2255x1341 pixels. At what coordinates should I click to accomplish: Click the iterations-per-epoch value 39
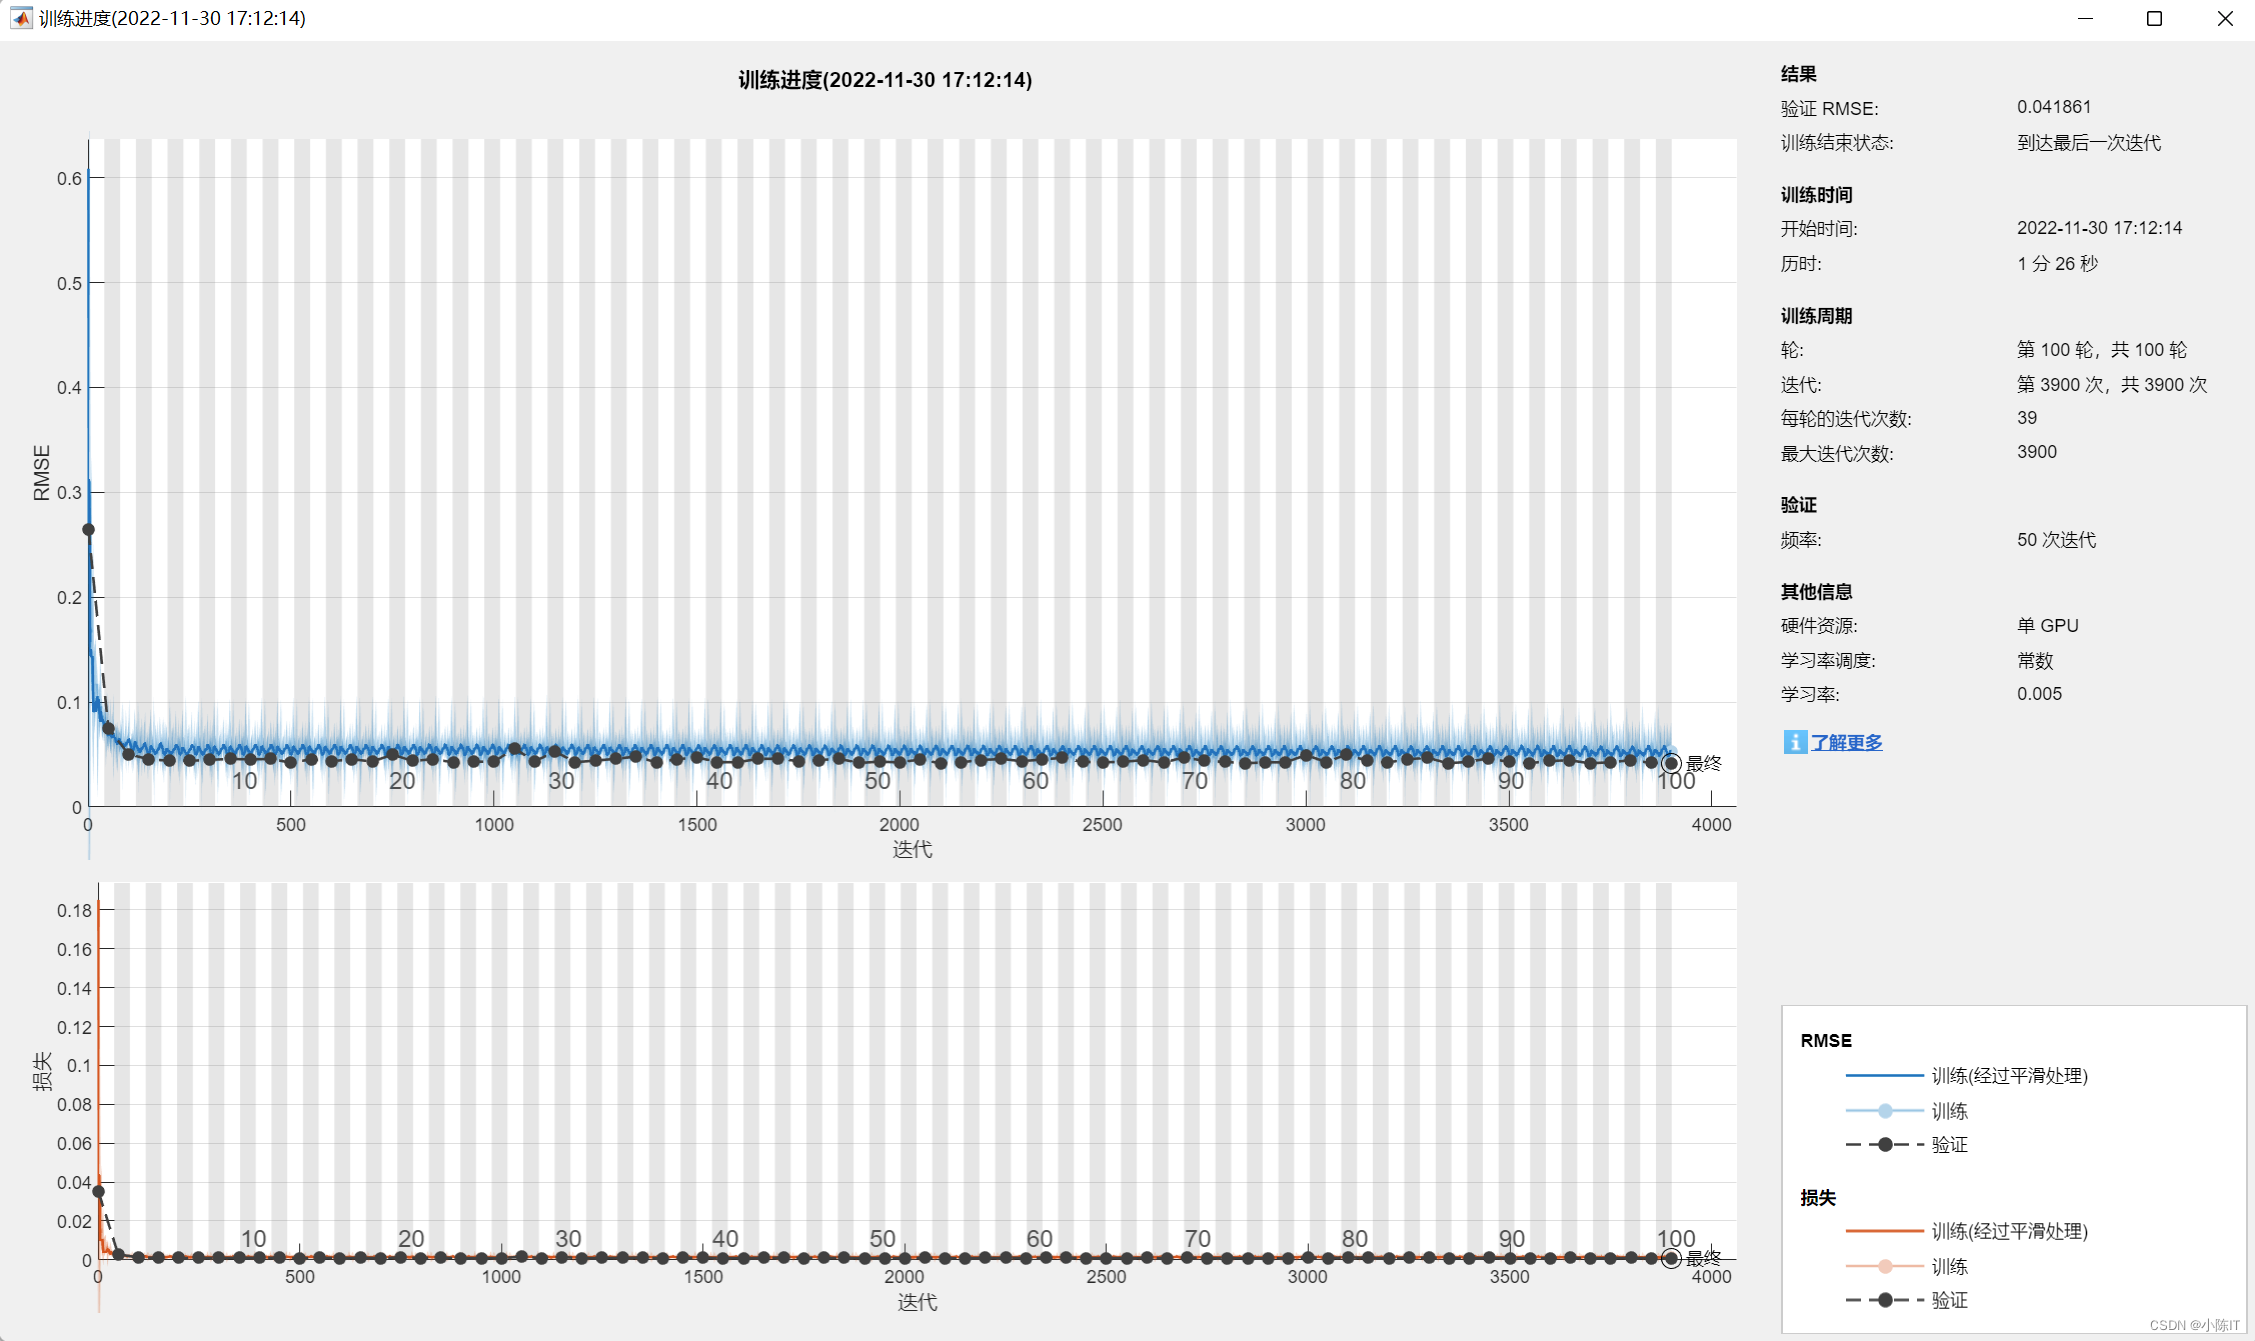2027,418
